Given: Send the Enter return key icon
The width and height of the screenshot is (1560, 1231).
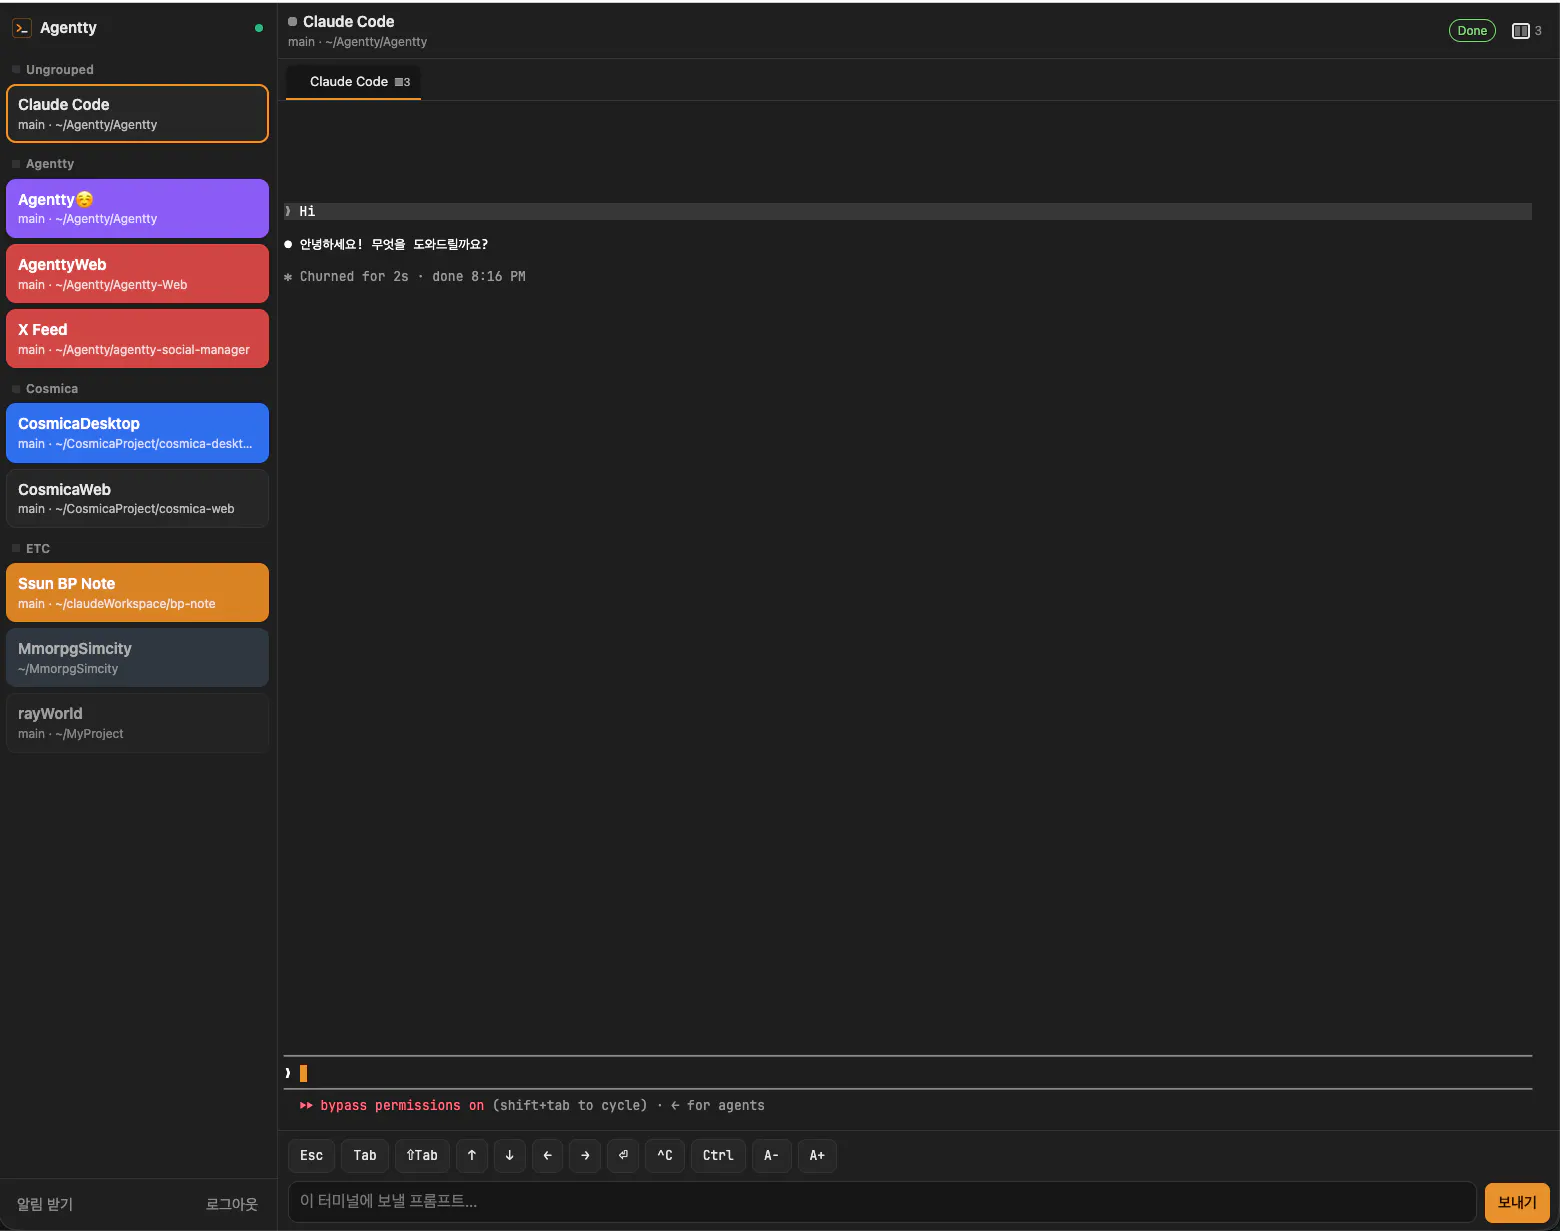Looking at the screenshot, I should tap(623, 1155).
